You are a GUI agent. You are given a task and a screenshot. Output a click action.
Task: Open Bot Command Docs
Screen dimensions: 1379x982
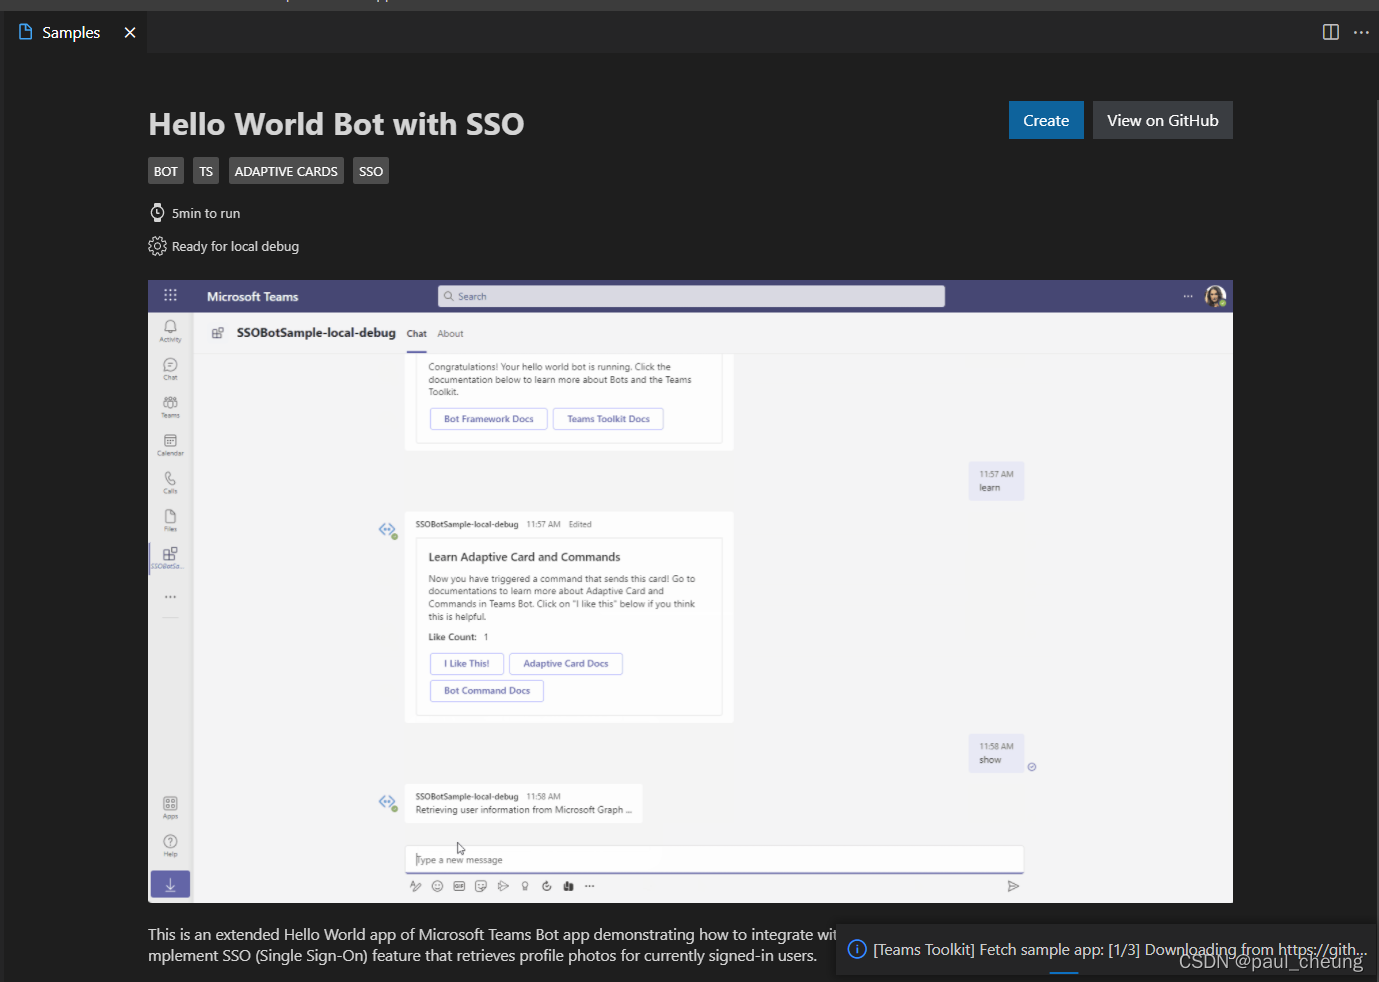coord(487,691)
